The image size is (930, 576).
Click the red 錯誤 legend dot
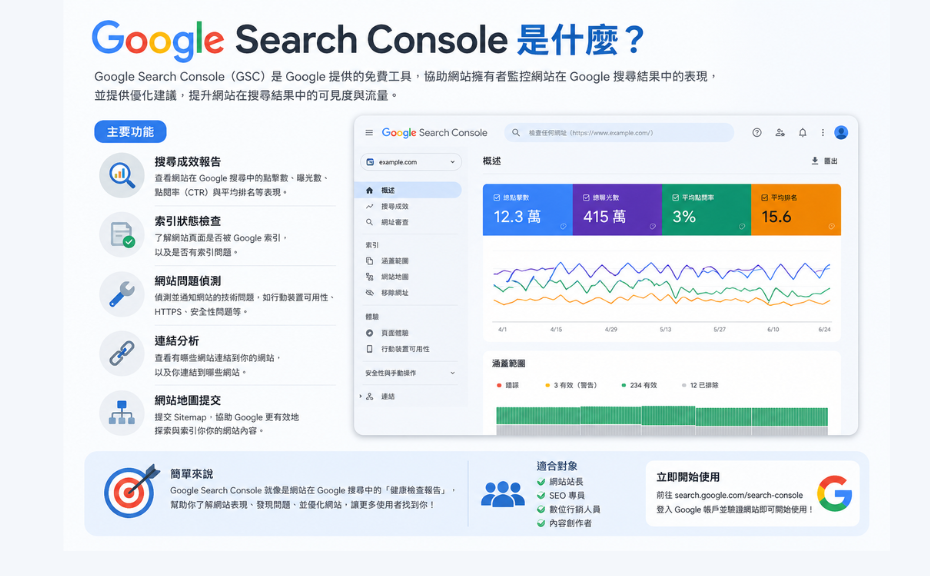[499, 385]
